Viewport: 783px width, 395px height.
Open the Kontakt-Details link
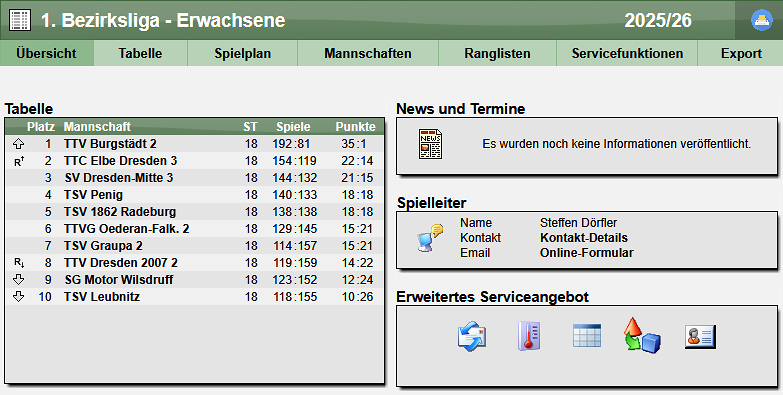point(584,238)
